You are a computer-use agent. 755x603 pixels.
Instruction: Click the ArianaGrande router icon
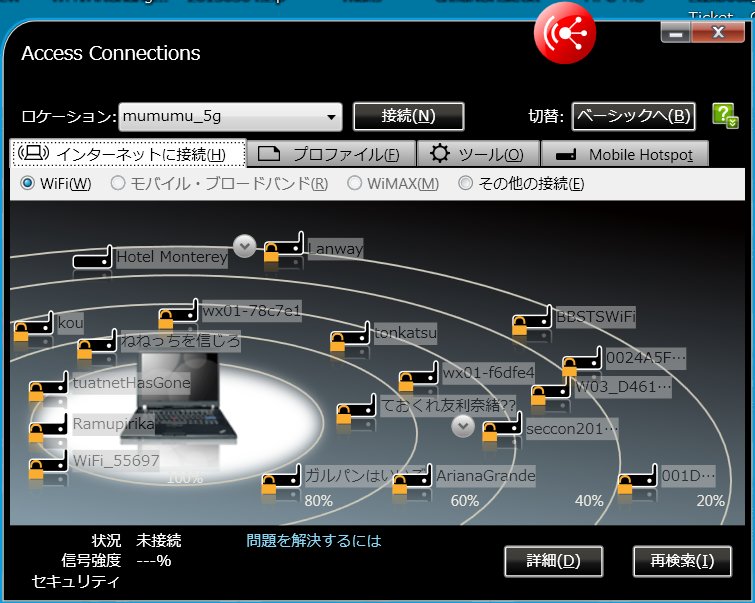[x=412, y=479]
